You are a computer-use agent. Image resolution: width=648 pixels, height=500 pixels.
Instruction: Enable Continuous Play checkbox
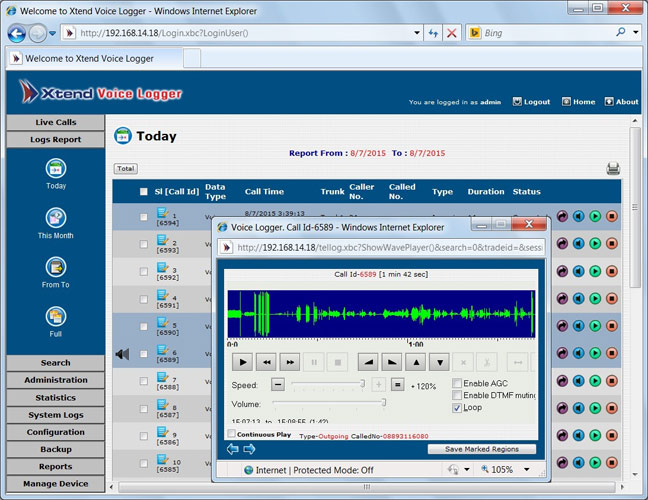232,433
